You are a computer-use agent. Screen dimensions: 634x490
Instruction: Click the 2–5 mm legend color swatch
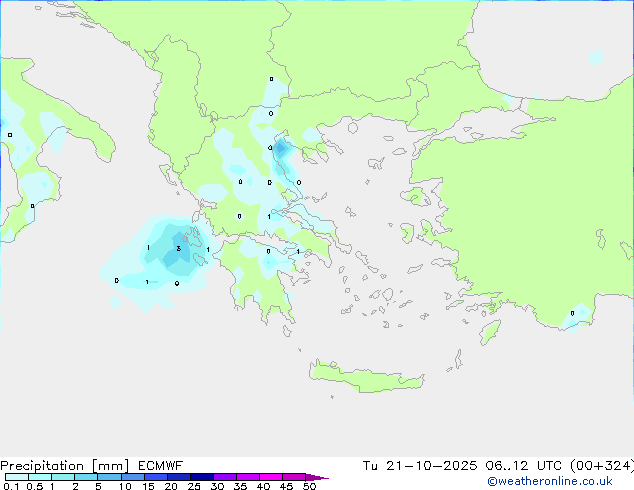[86, 477]
